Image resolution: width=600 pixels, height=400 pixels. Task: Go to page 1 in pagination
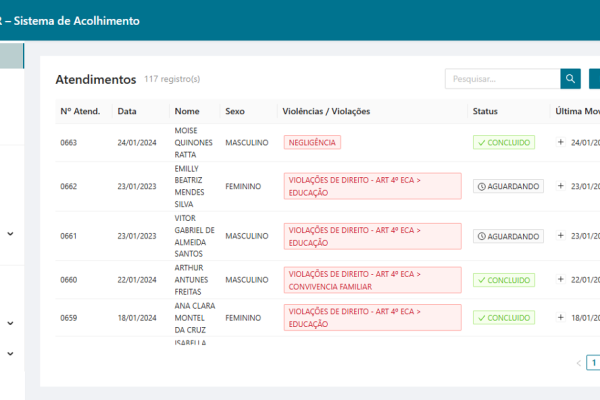click(593, 363)
